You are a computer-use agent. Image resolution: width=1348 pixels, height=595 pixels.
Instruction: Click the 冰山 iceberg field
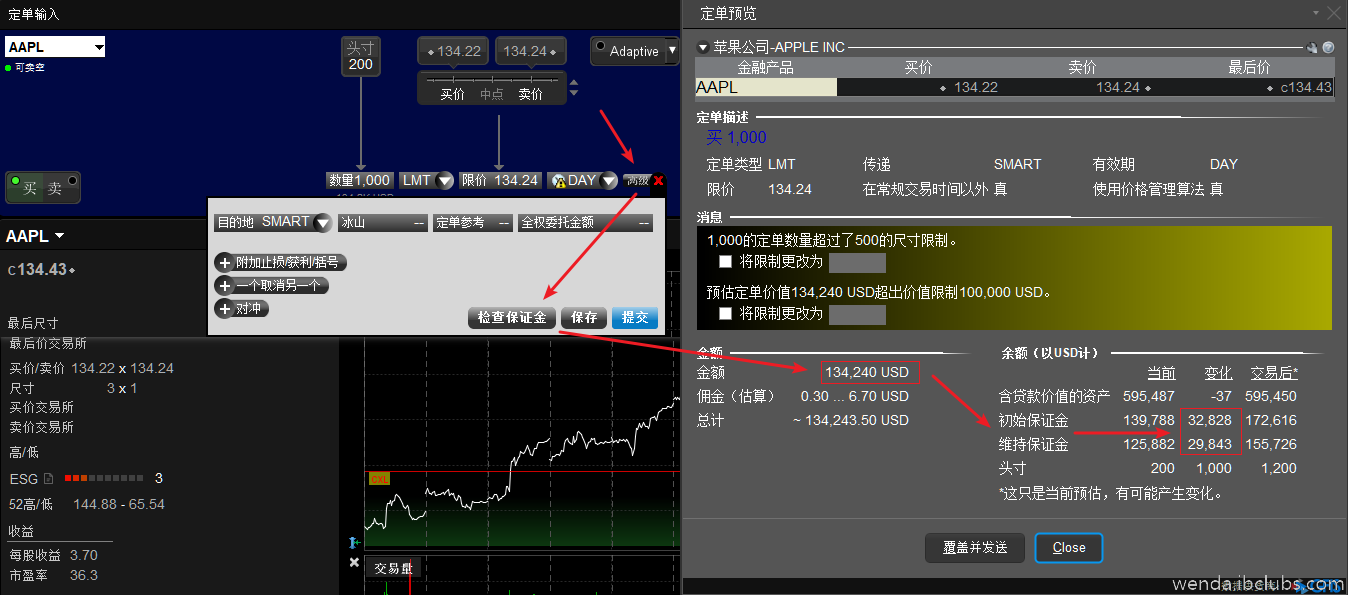click(x=383, y=223)
